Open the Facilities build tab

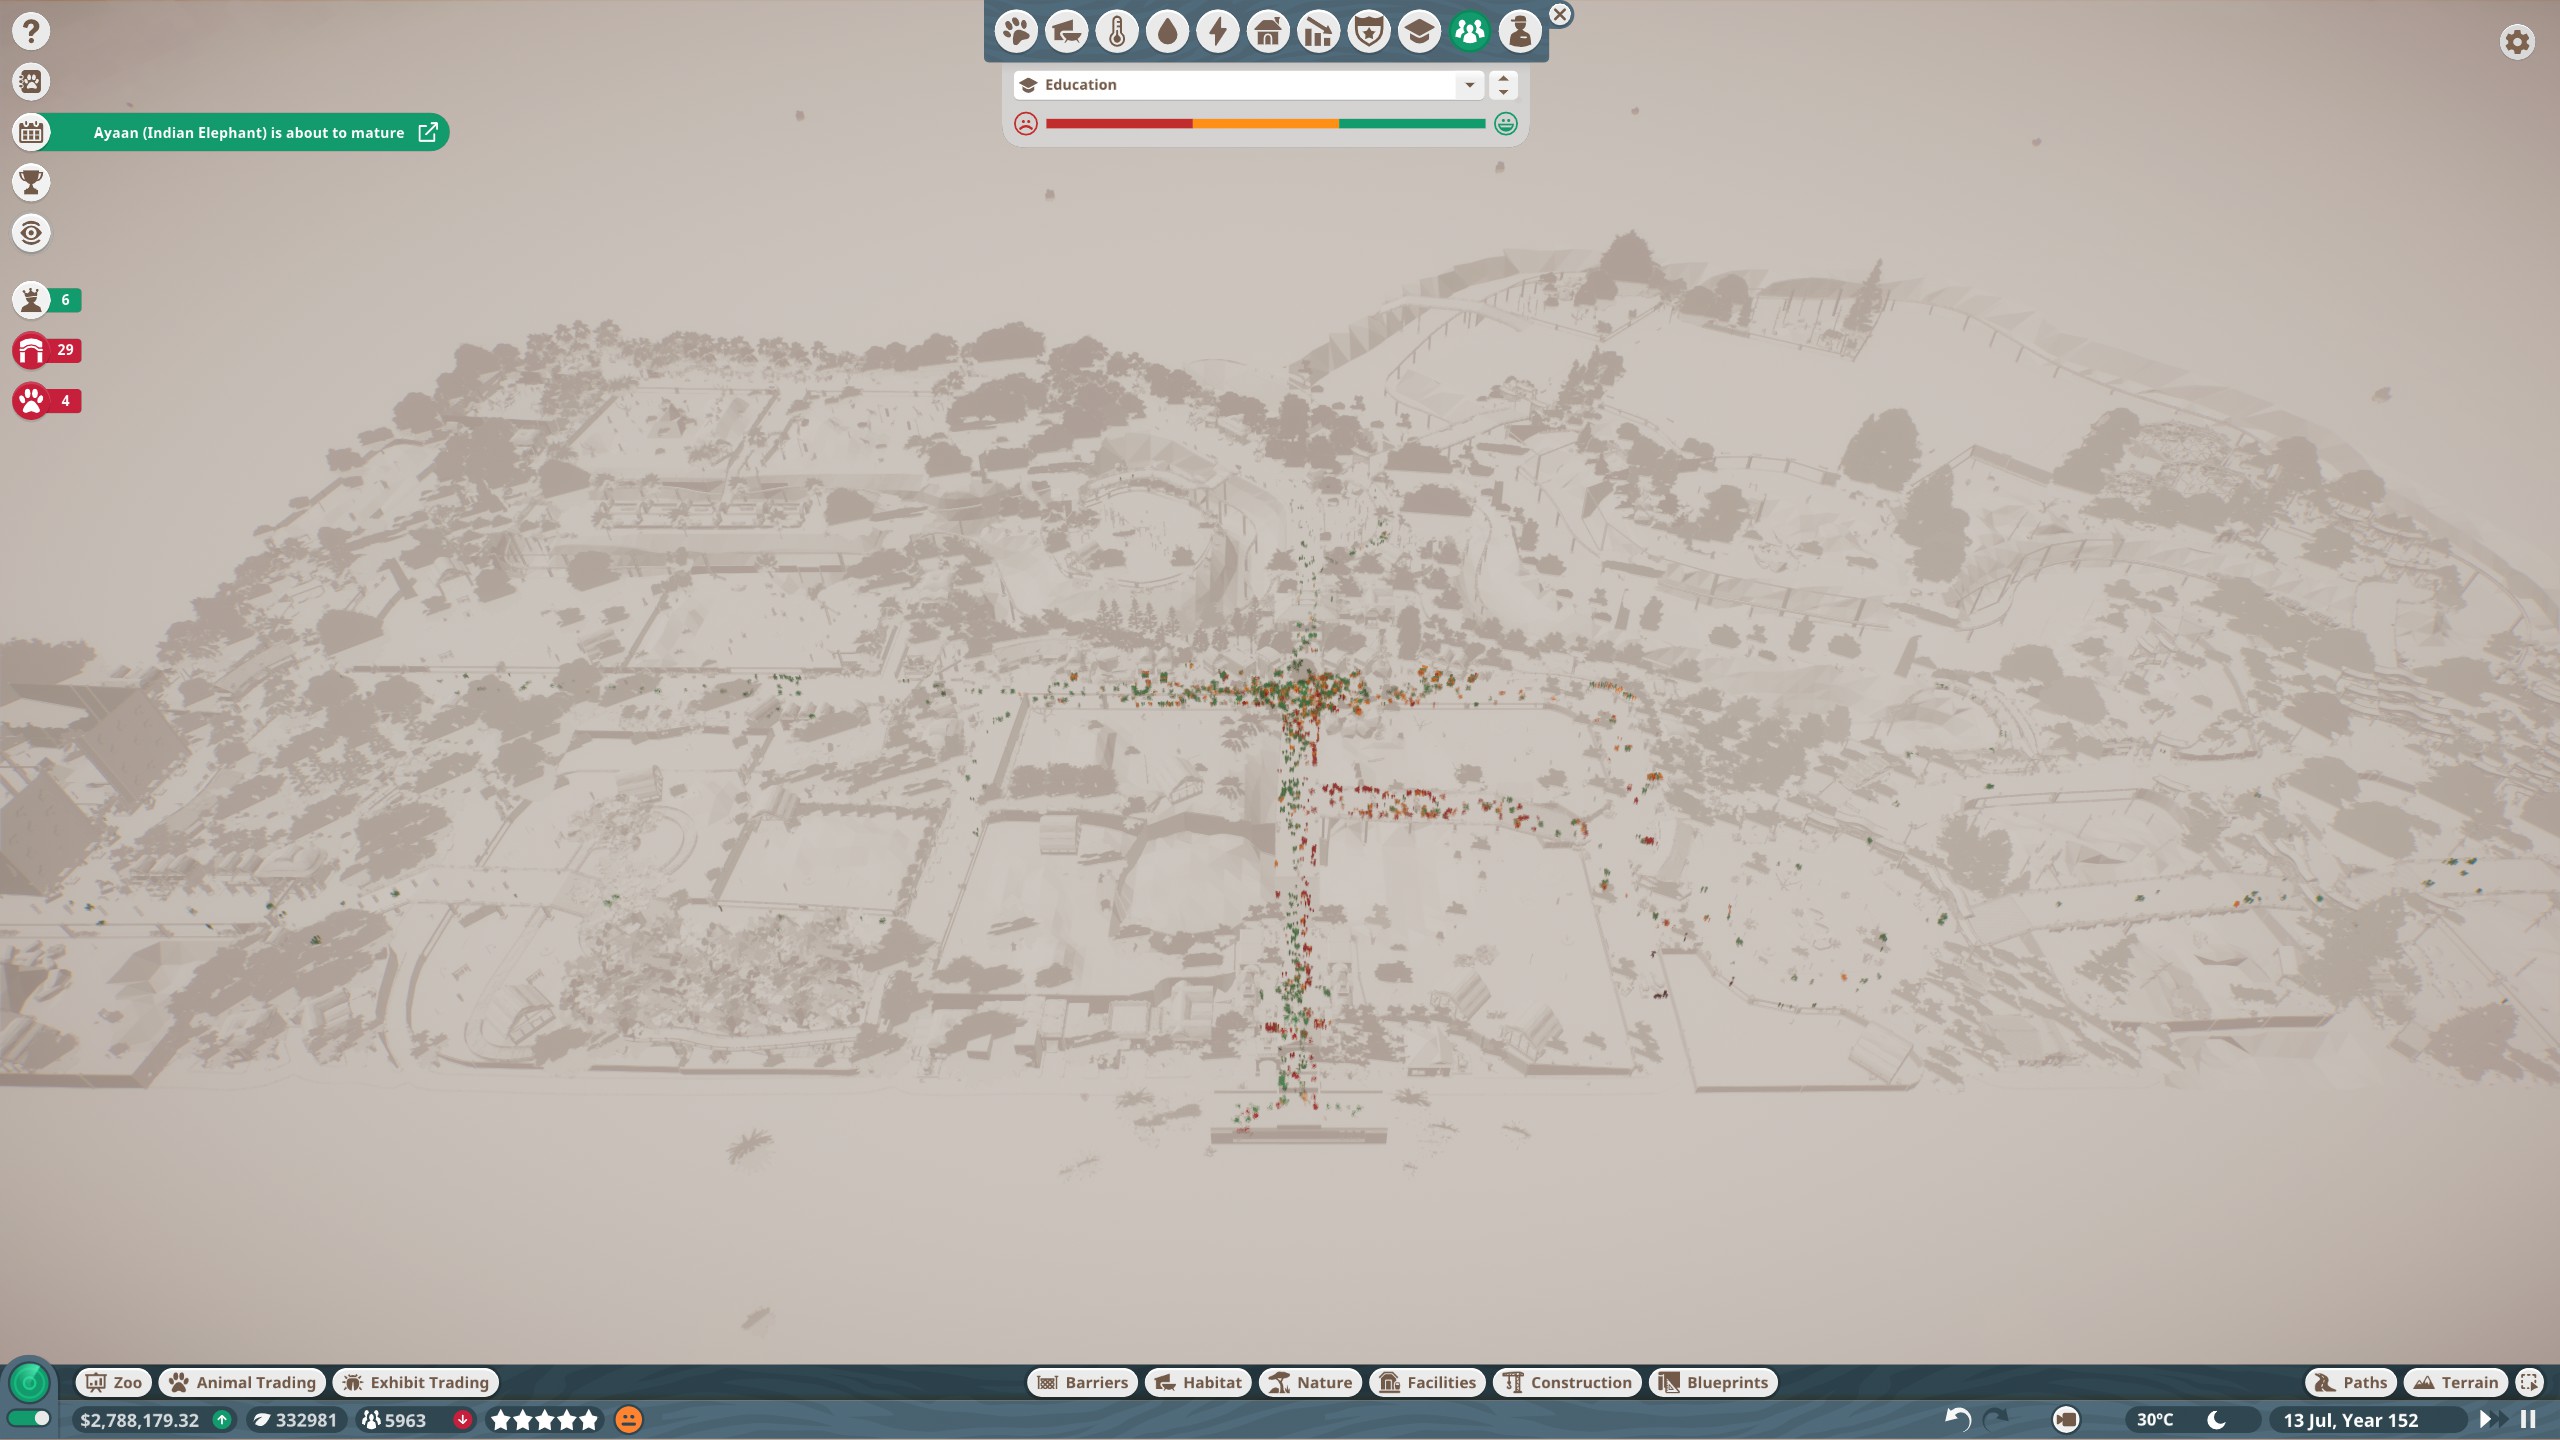(1427, 1382)
